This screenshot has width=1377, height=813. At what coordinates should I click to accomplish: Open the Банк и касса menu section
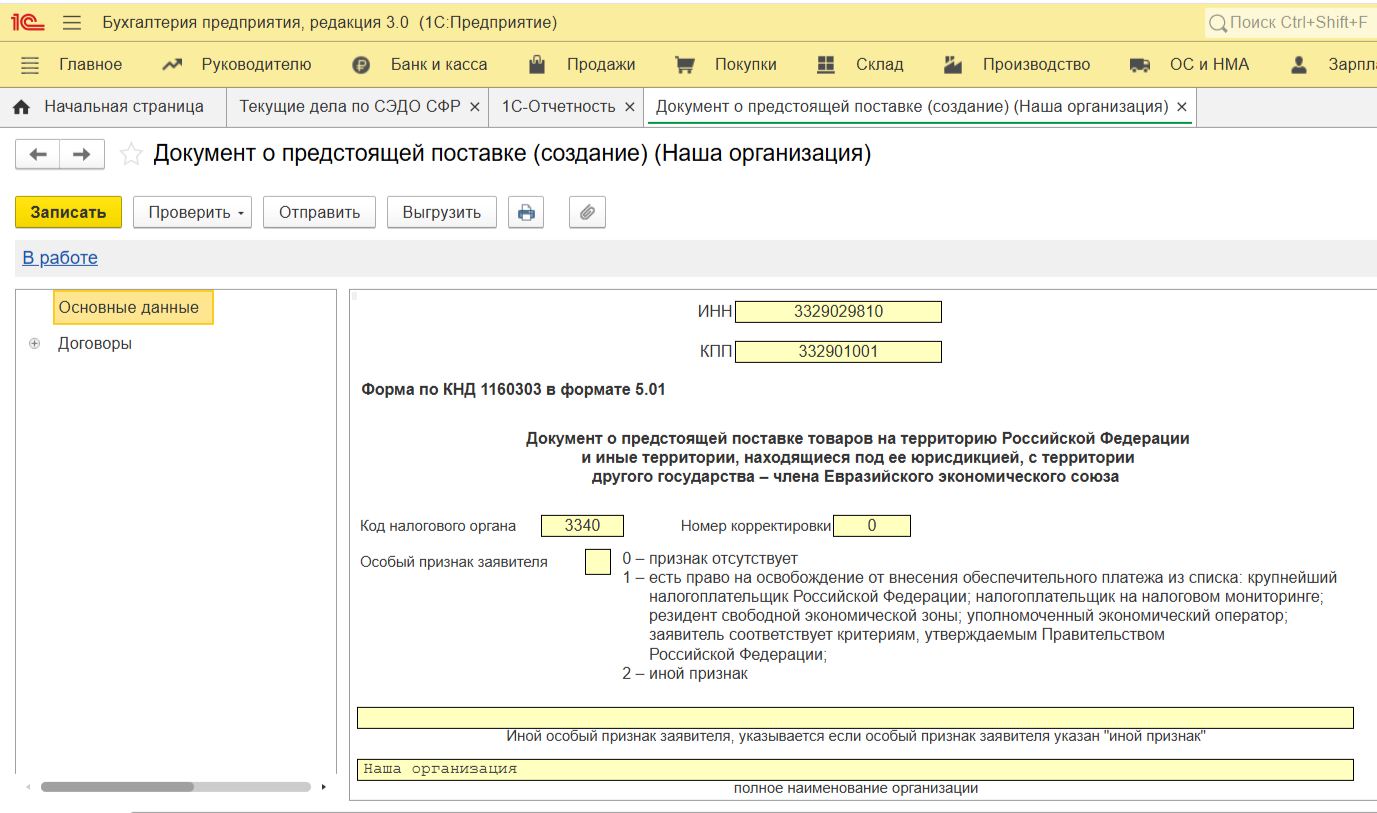439,65
